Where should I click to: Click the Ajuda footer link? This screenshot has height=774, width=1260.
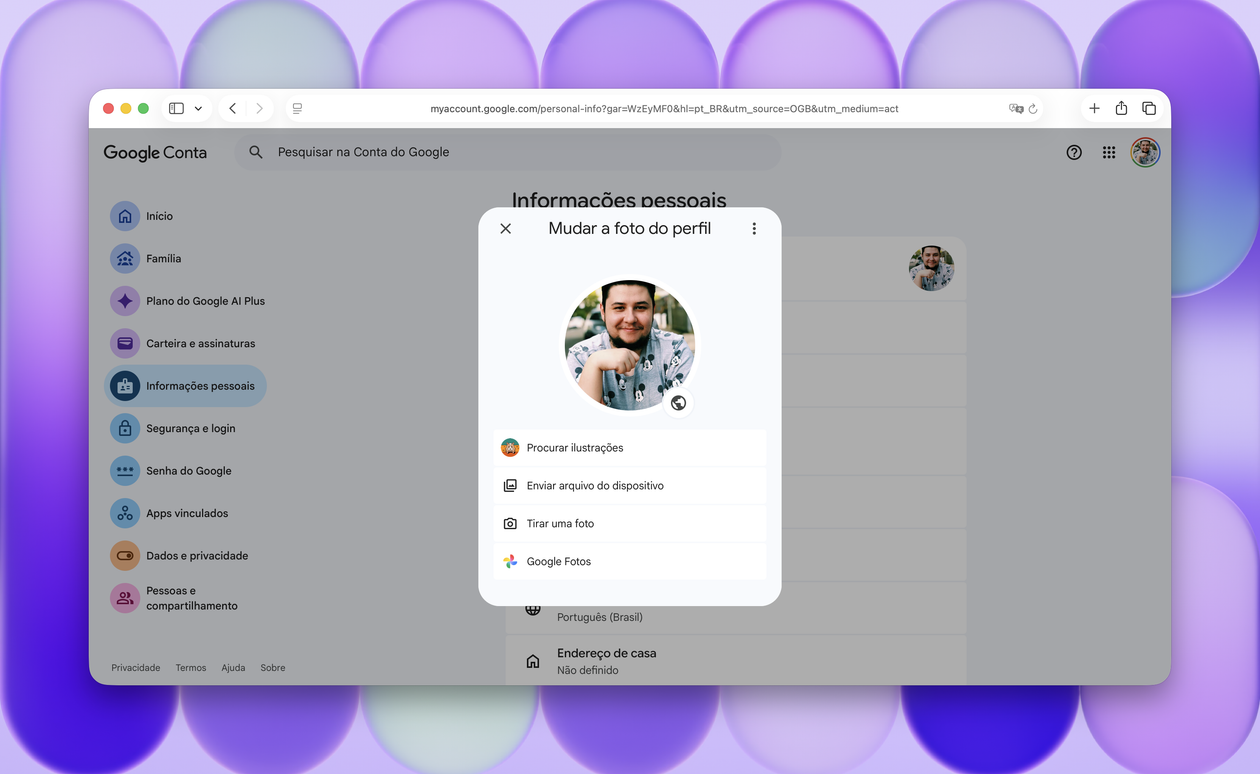point(233,668)
